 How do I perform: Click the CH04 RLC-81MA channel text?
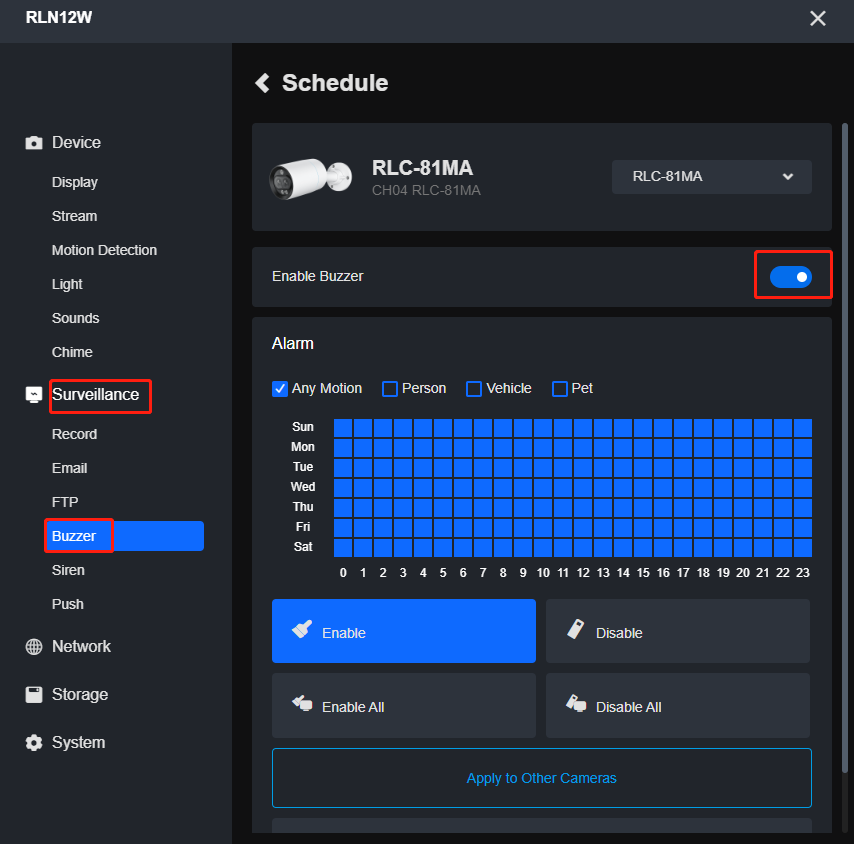click(x=426, y=191)
